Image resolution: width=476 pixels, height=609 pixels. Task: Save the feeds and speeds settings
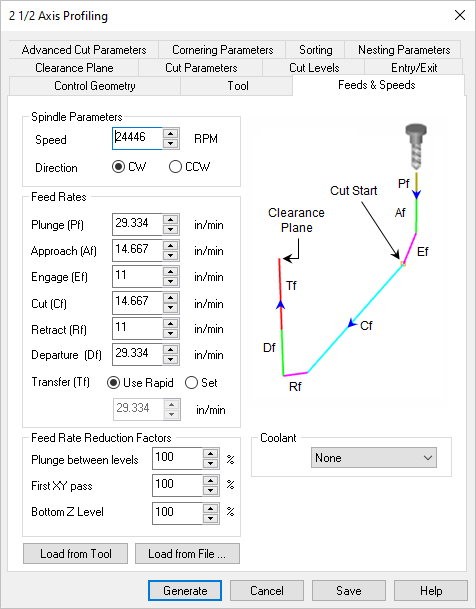coord(349,590)
